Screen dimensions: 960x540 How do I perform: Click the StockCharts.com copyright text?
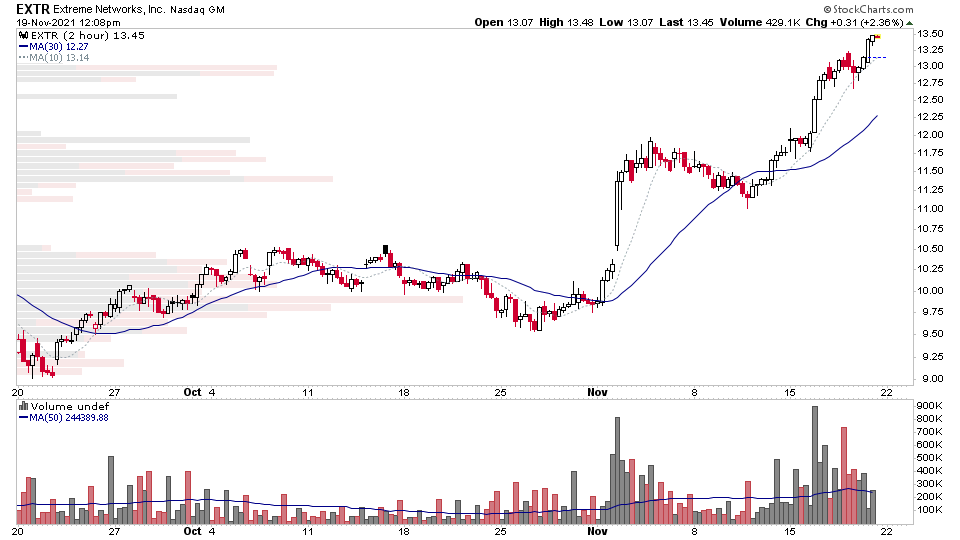868,9
